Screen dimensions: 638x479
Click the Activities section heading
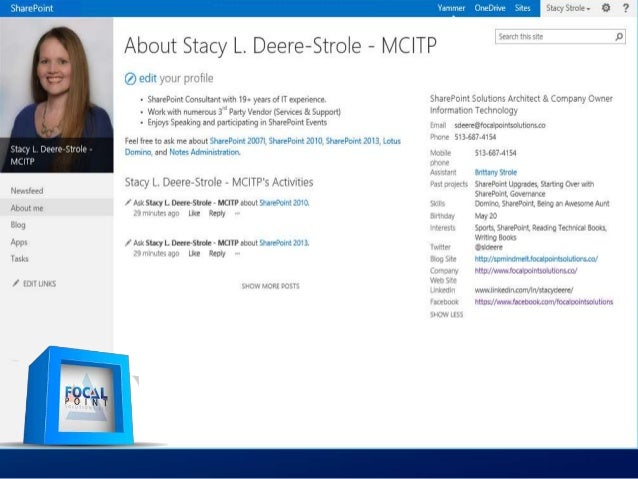[219, 182]
